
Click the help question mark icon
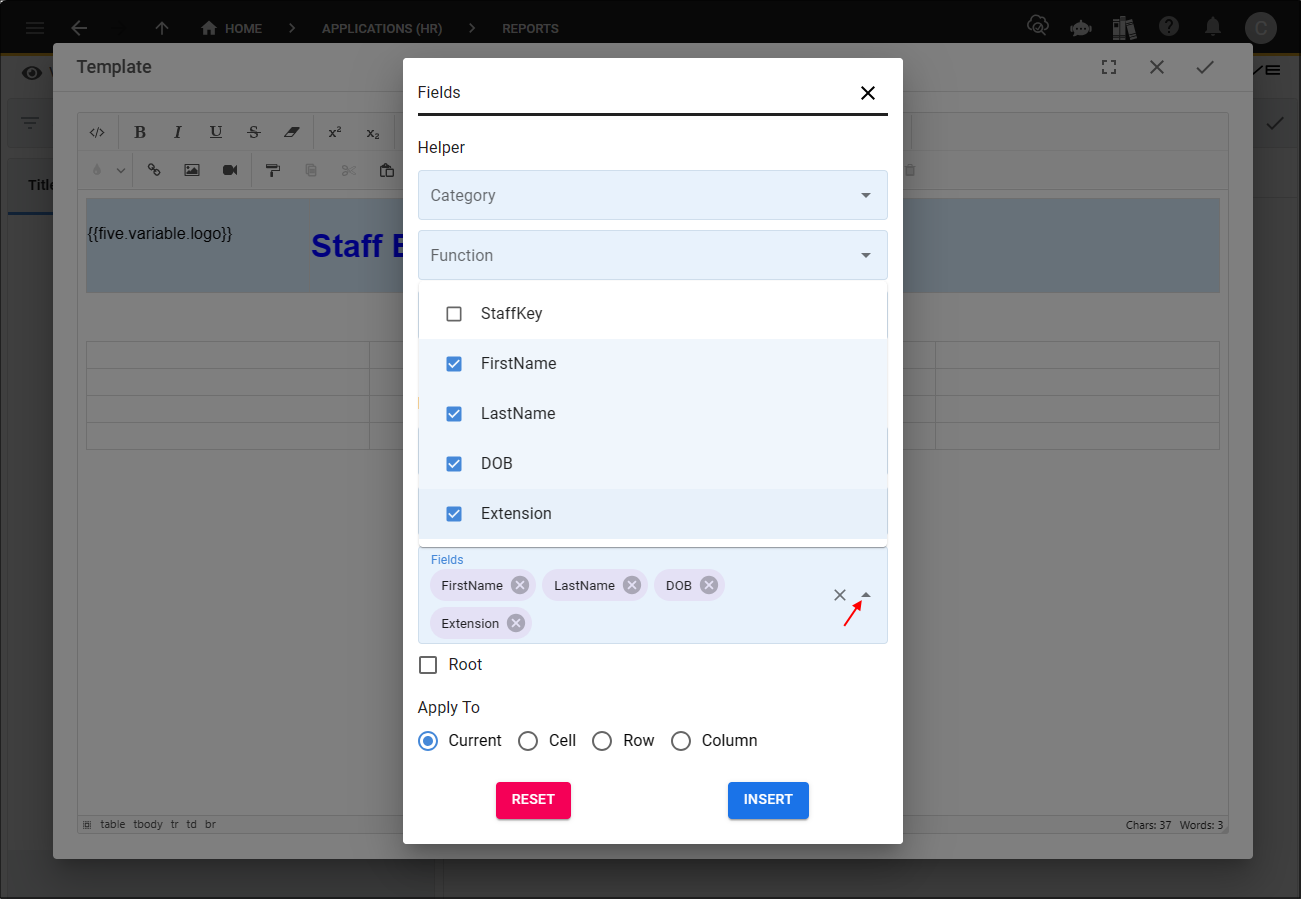pos(1168,27)
